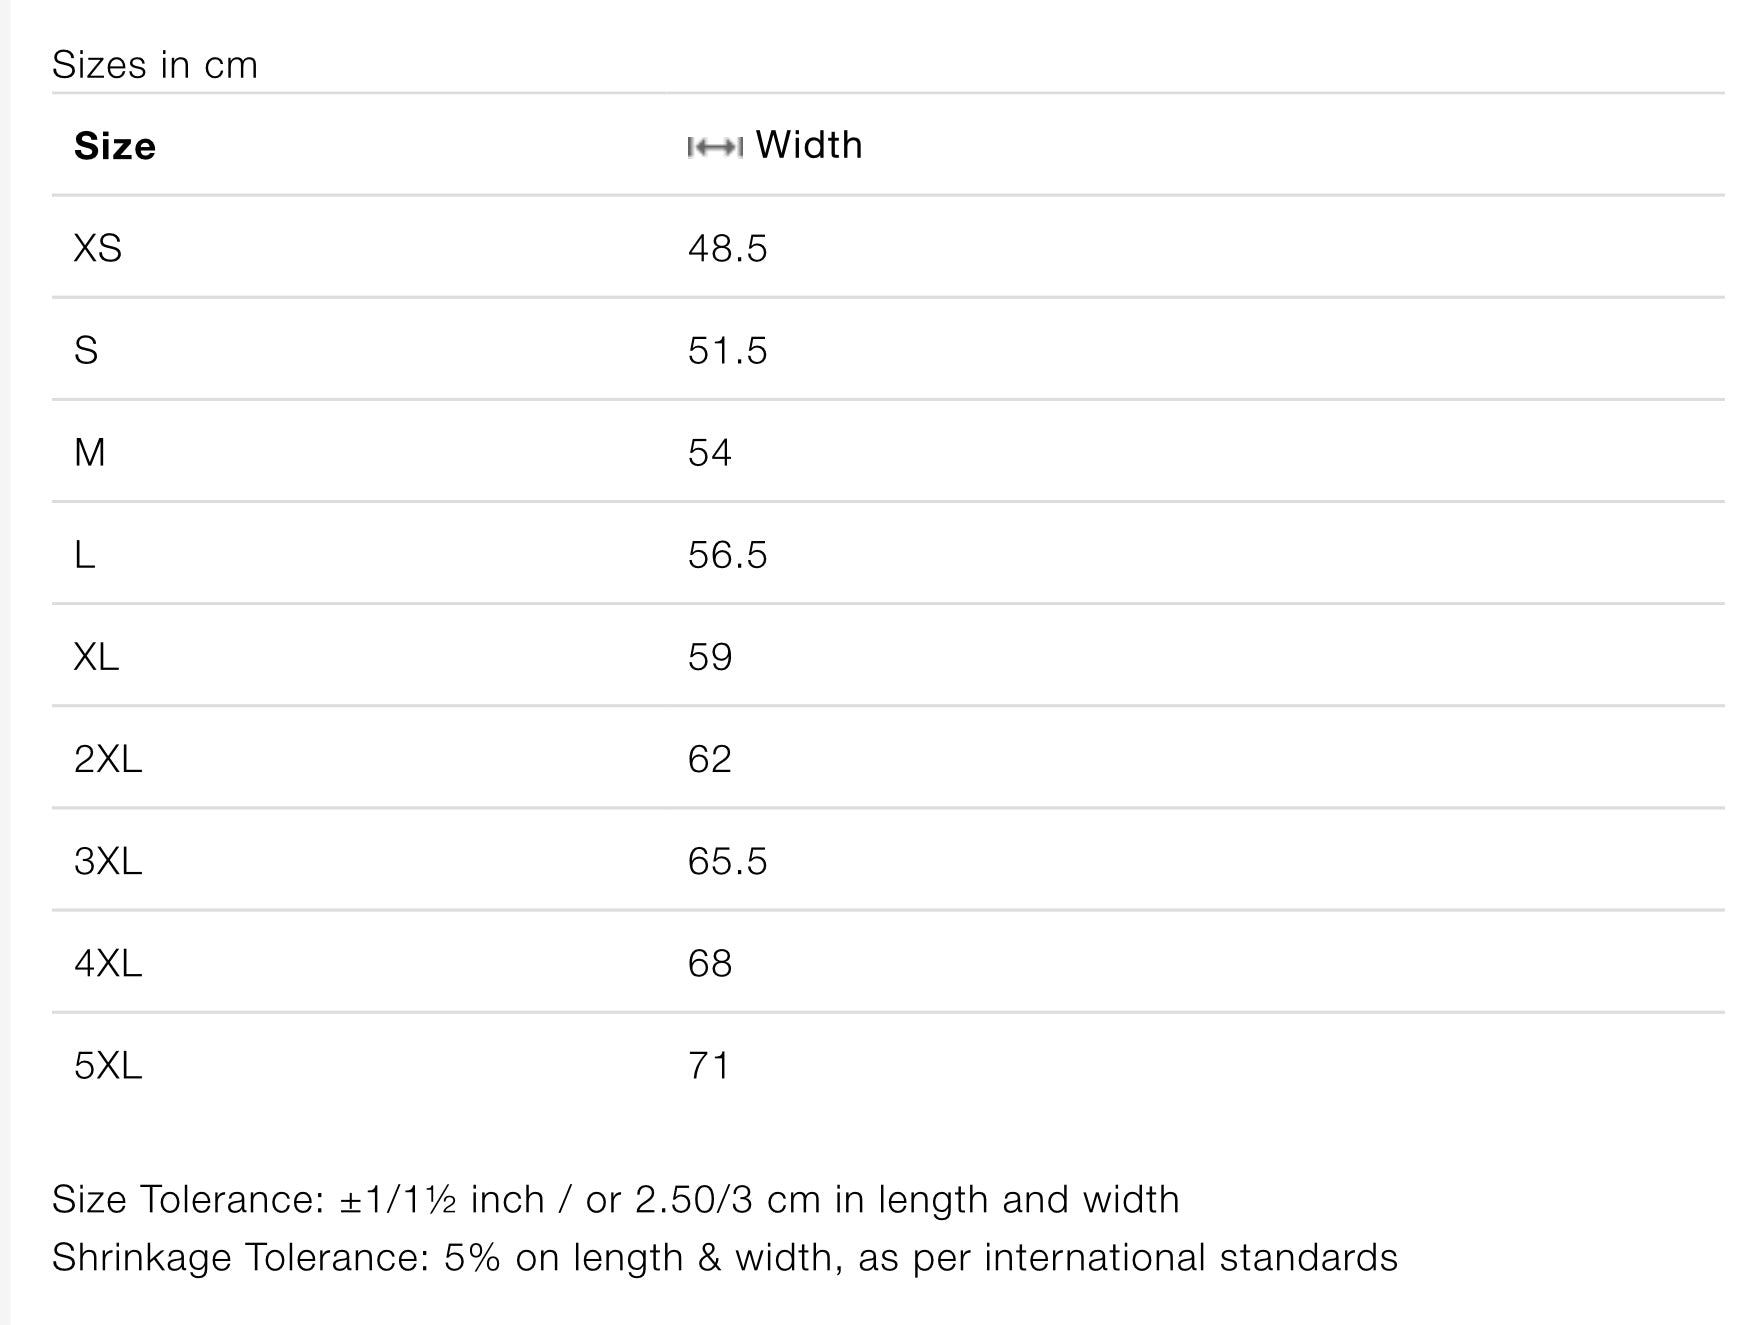The height and width of the screenshot is (1325, 1751).
Task: Select the 4XL size row label
Action: (x=108, y=964)
